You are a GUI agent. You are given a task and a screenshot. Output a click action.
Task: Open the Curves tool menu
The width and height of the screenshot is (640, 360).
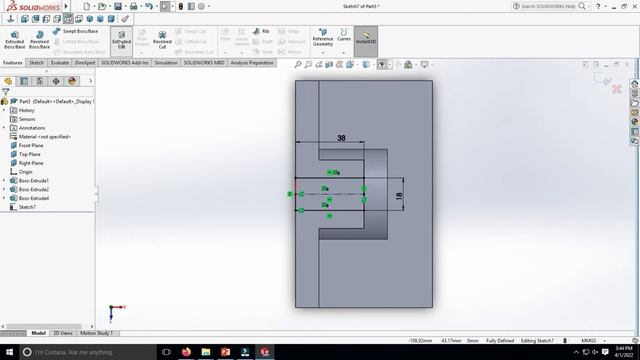pyautogui.click(x=344, y=35)
